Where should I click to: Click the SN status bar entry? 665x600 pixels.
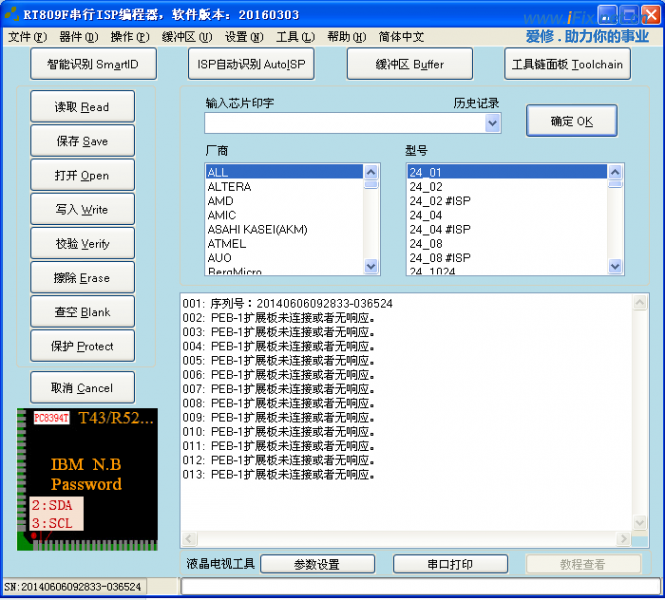(x=73, y=587)
